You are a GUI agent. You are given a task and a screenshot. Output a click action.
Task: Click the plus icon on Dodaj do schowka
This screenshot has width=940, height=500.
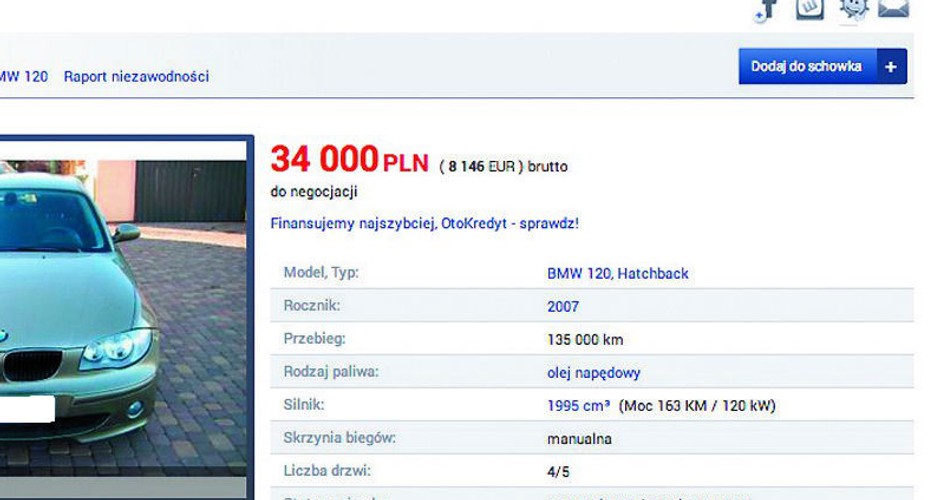coord(891,67)
